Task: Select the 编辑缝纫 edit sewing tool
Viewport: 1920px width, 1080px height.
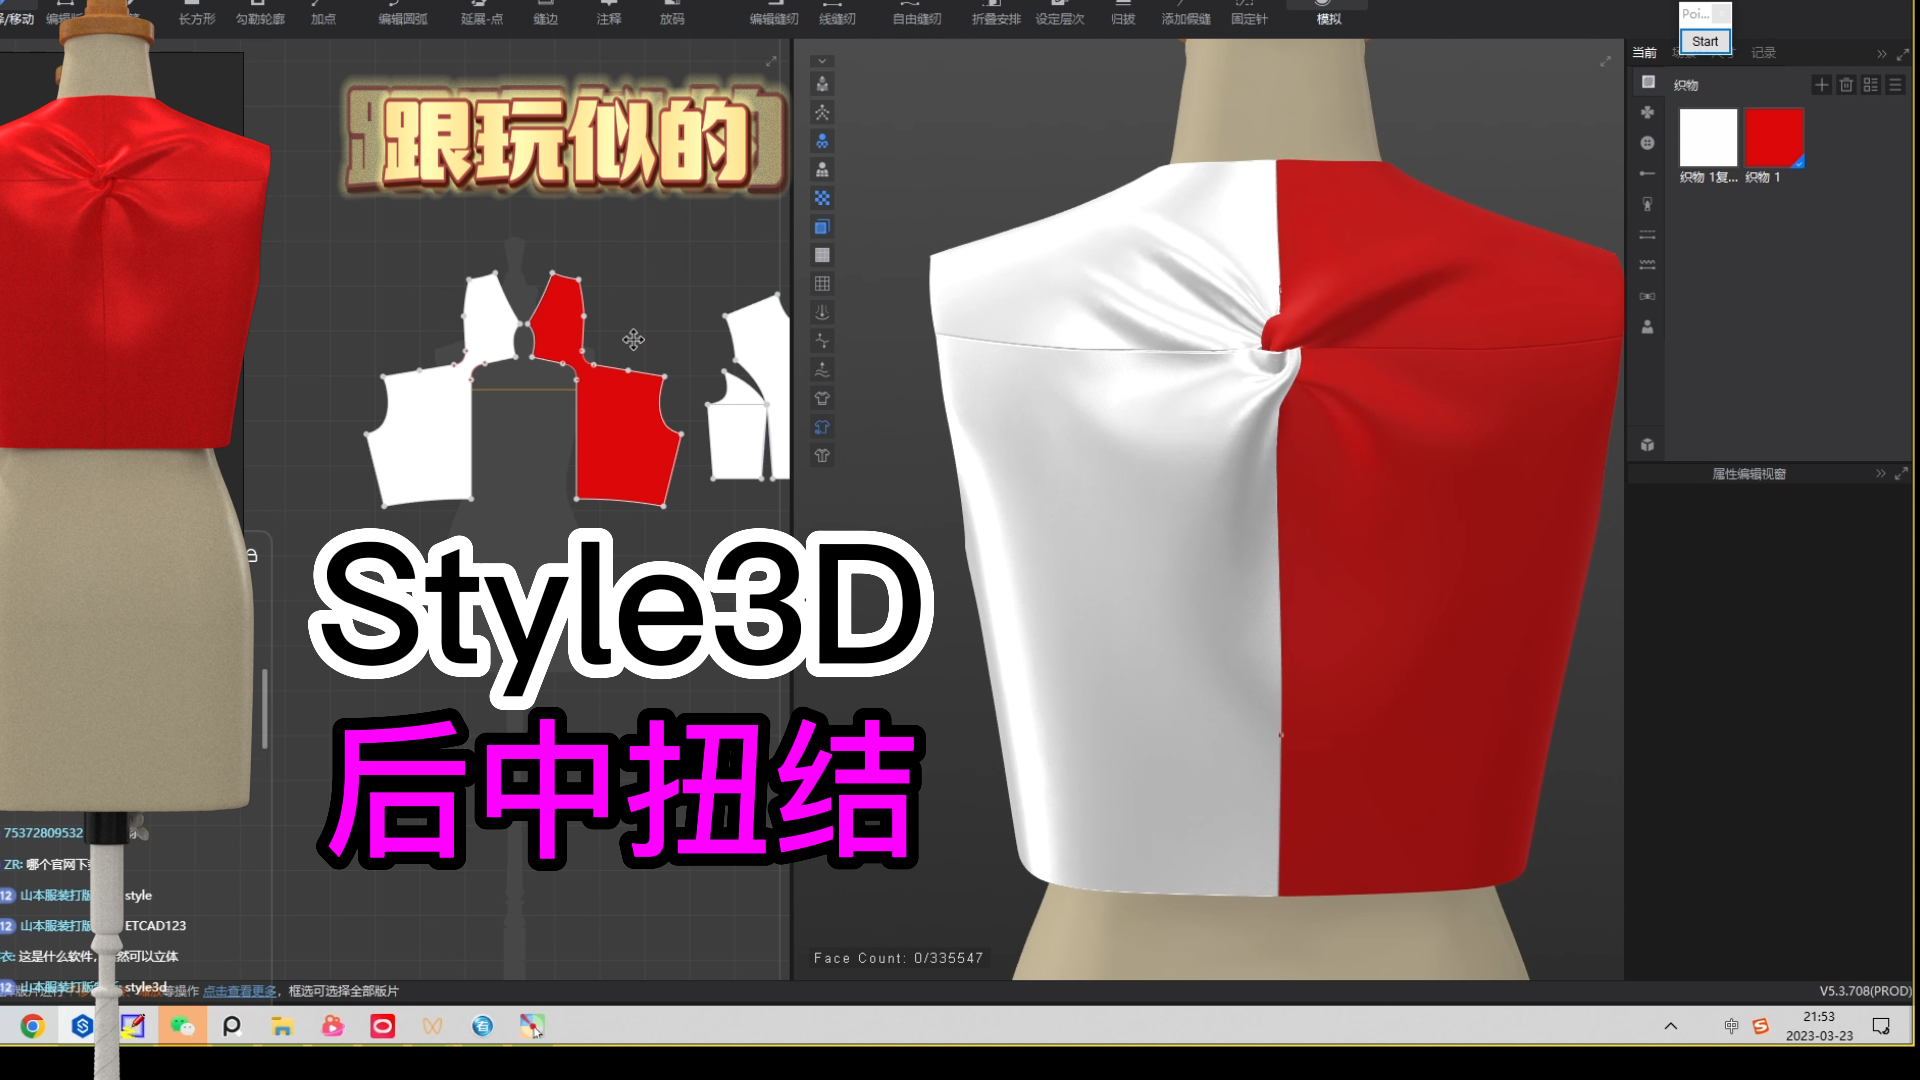Action: click(774, 14)
